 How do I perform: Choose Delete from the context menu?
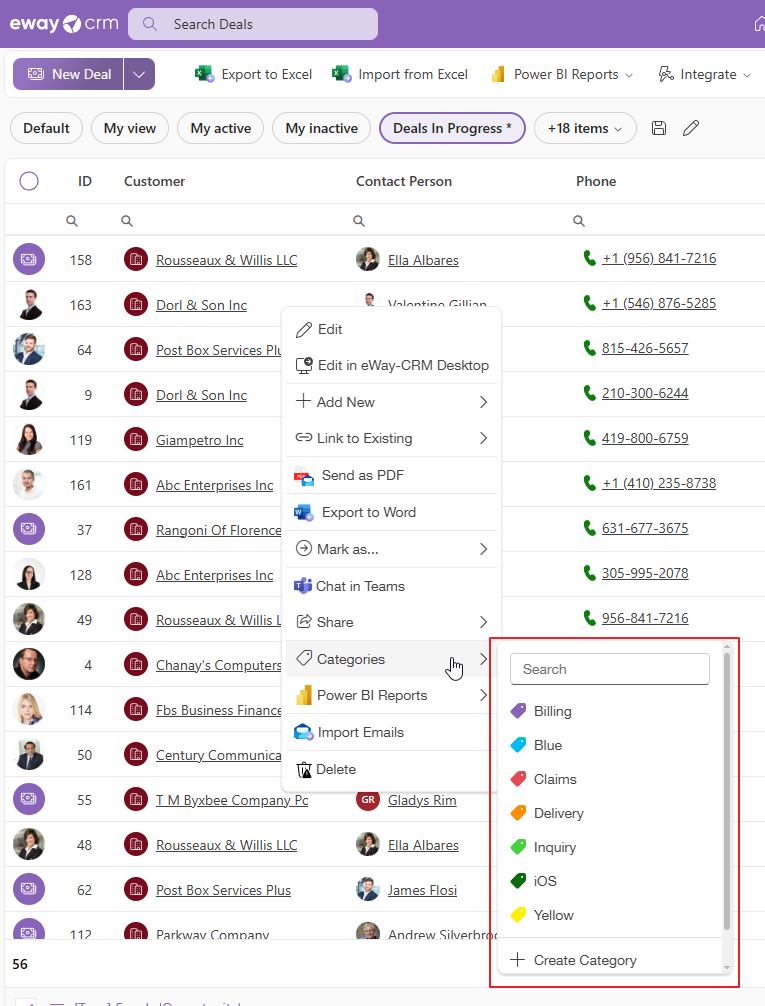391,769
